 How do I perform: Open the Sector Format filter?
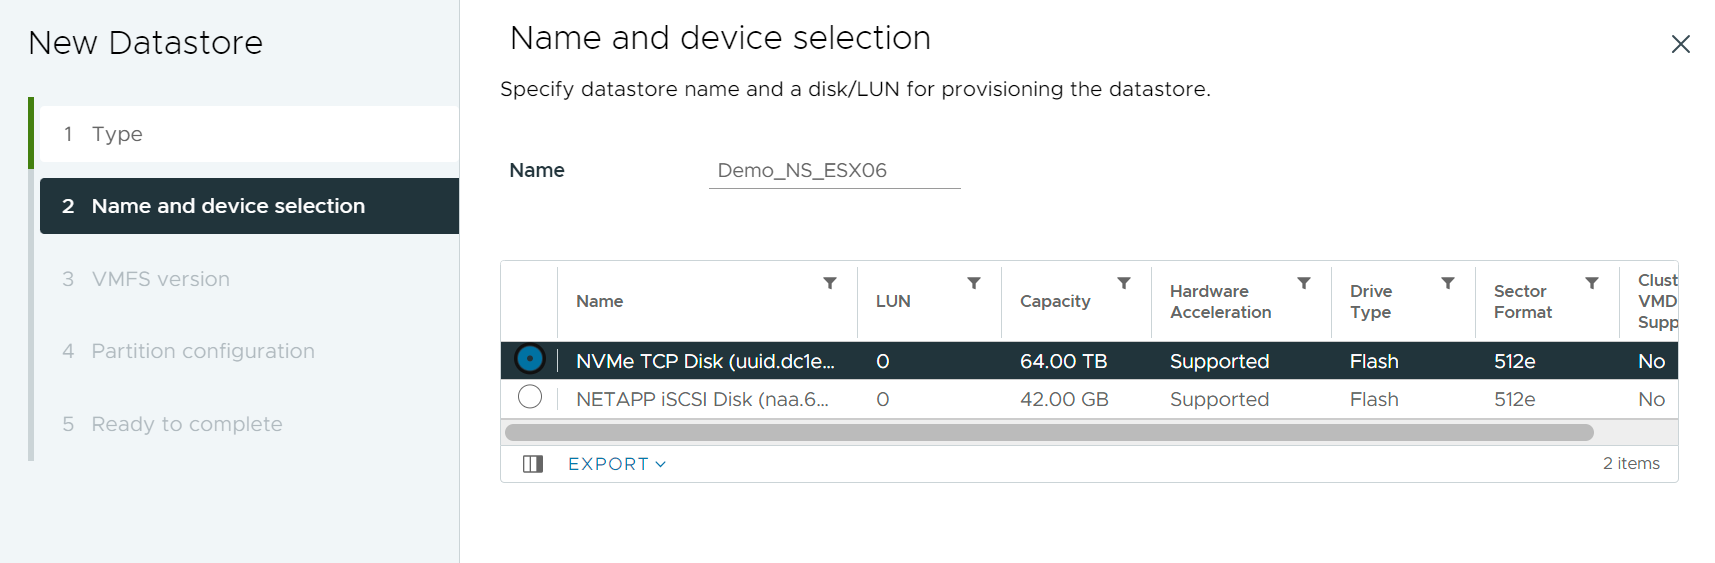coord(1592,283)
